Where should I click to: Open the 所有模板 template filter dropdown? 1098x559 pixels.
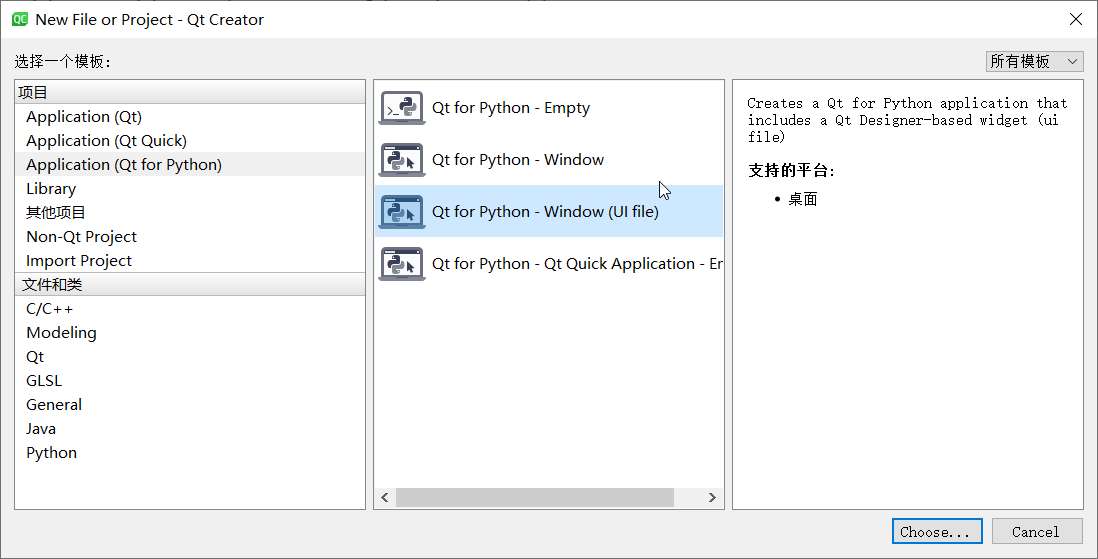pos(1035,62)
